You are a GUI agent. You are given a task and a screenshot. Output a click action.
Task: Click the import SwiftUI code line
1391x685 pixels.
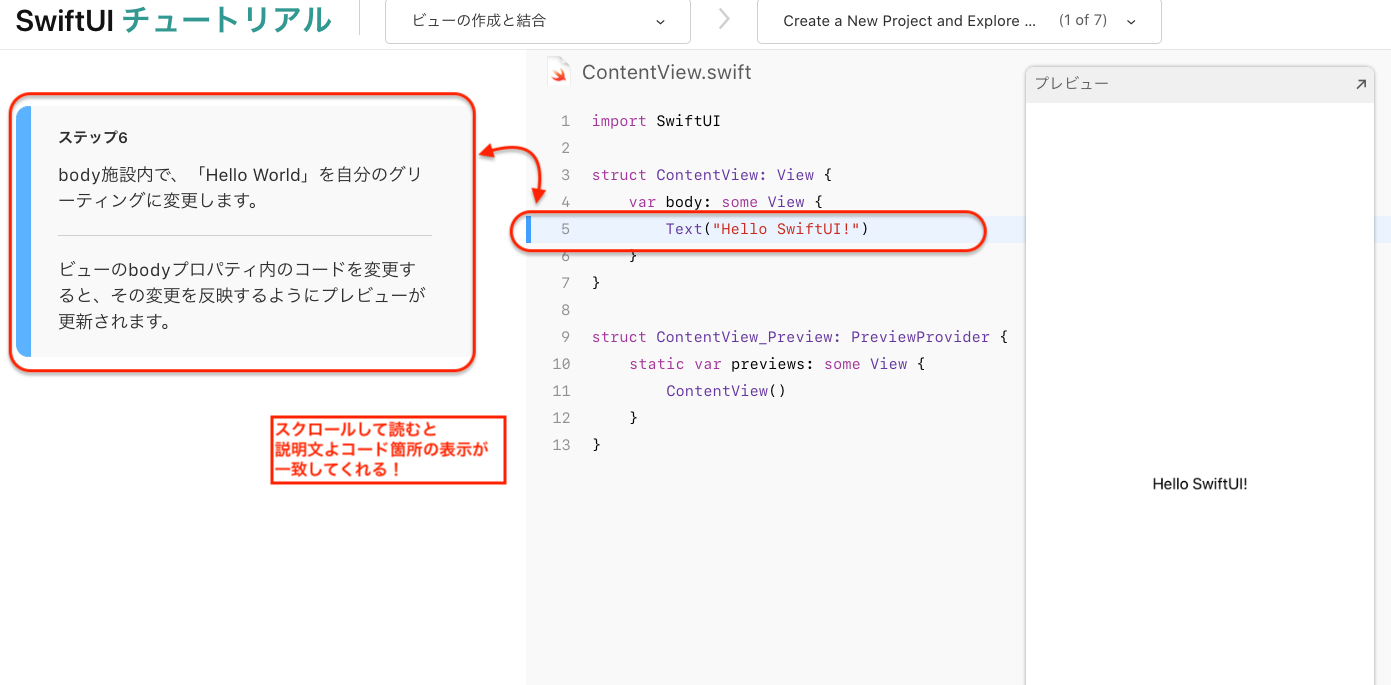pyautogui.click(x=656, y=121)
